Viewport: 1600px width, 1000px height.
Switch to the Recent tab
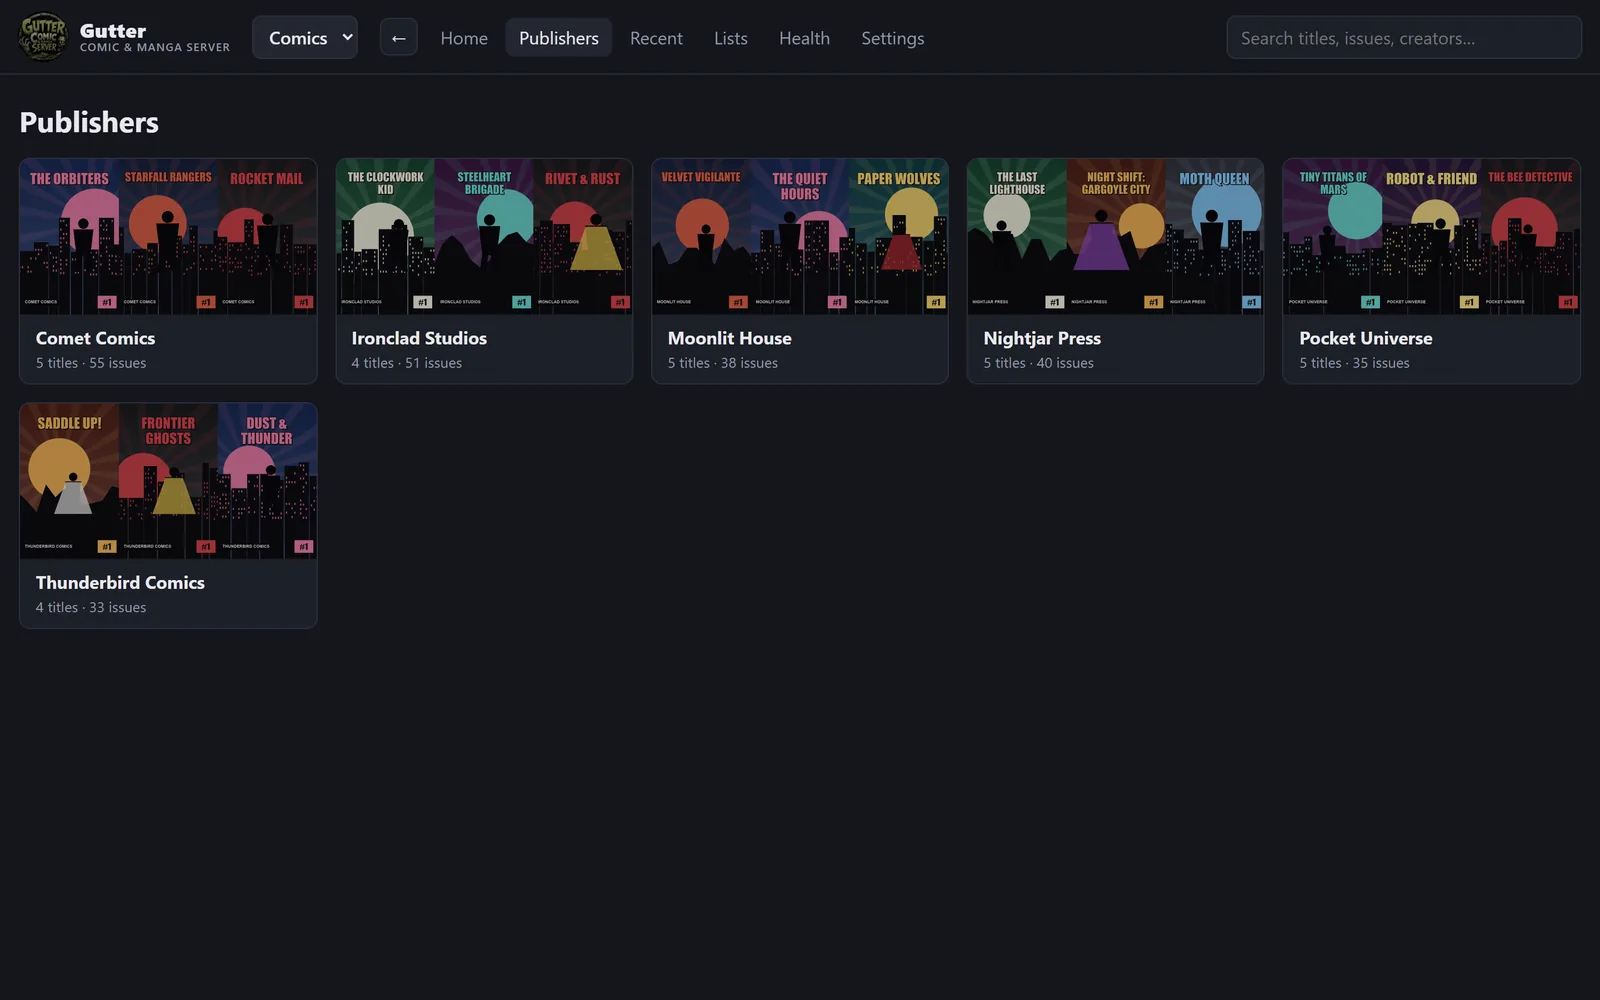click(656, 38)
